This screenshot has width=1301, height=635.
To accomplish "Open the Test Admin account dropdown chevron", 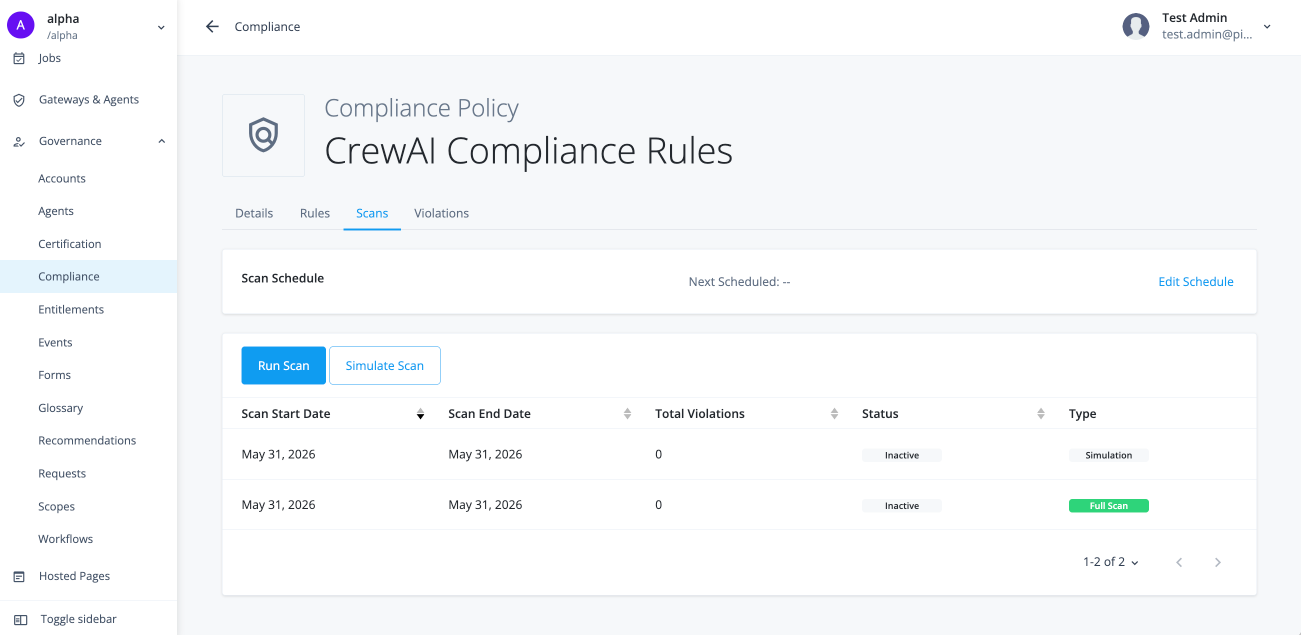I will [x=1267, y=27].
